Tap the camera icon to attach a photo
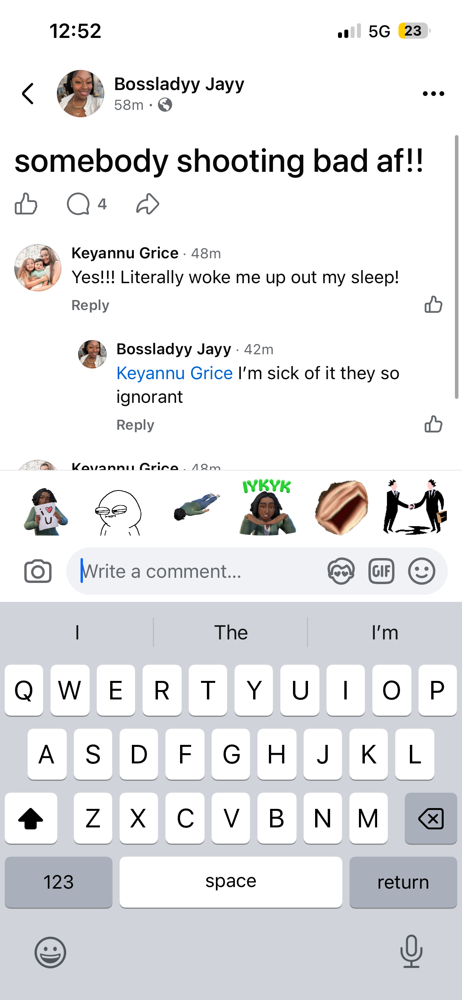This screenshot has height=1000, width=462. [x=38, y=571]
